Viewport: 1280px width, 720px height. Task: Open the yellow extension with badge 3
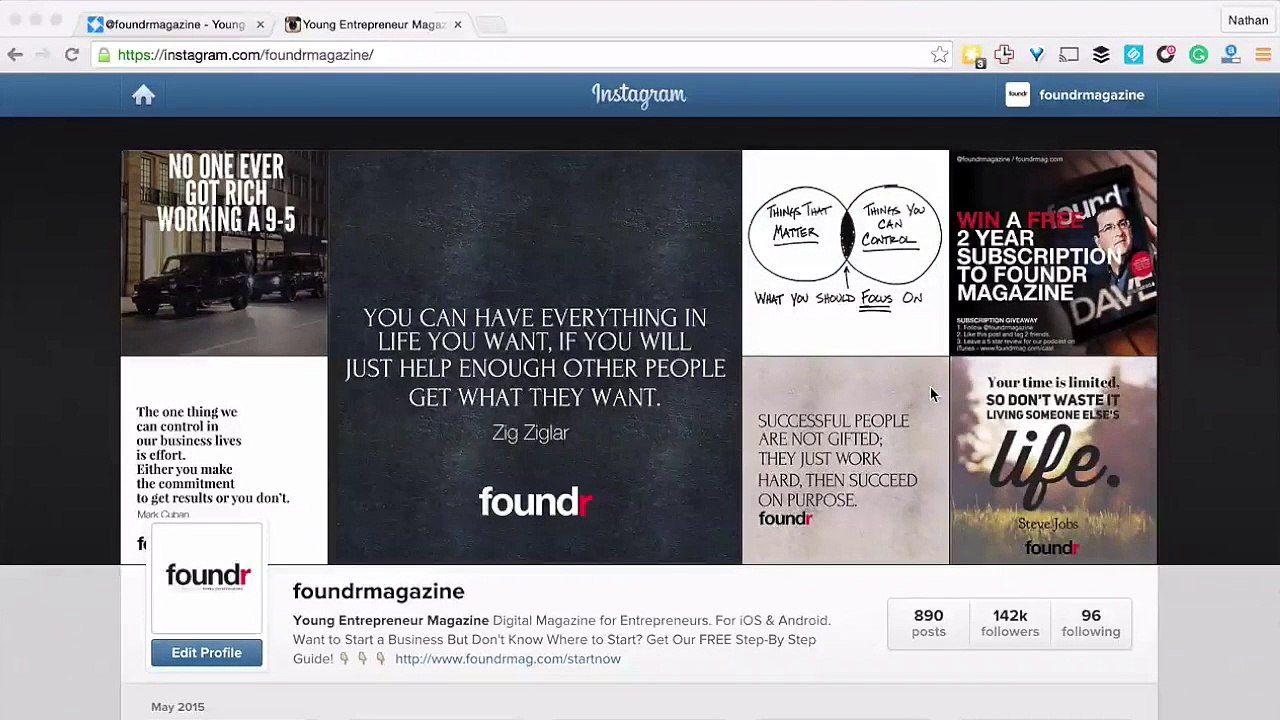972,56
